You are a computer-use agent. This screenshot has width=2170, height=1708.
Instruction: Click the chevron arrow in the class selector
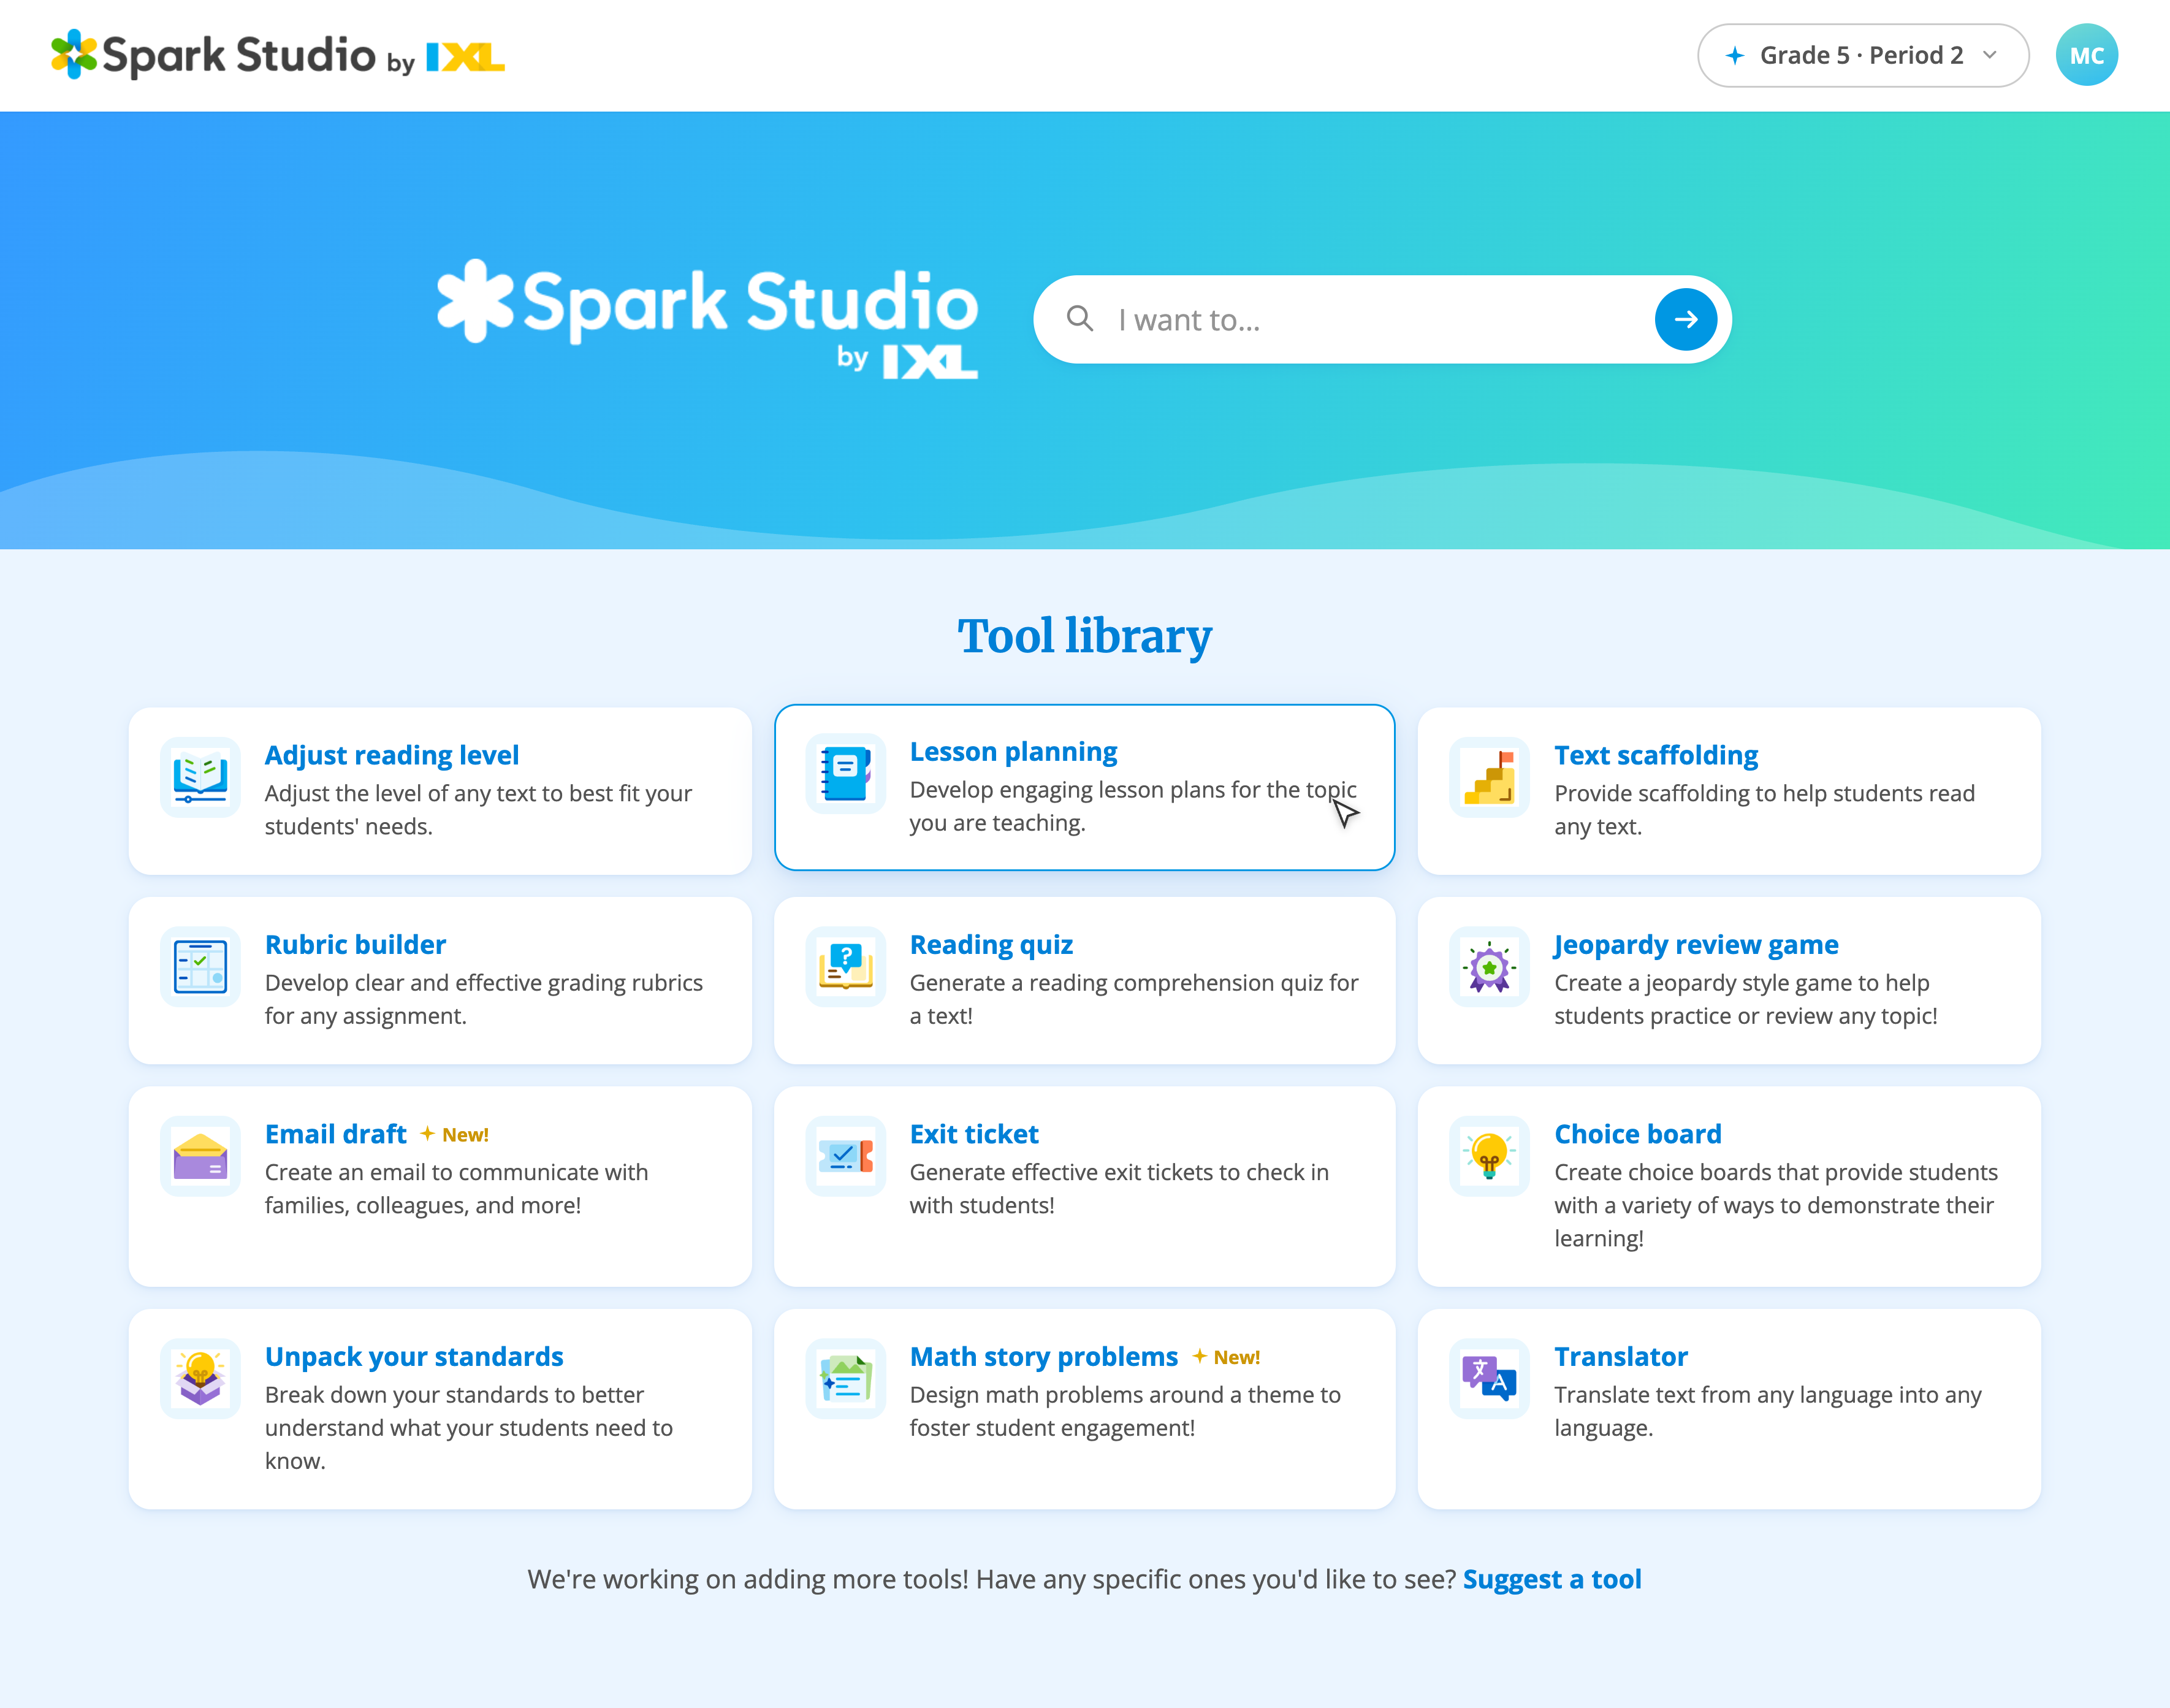coord(1990,56)
